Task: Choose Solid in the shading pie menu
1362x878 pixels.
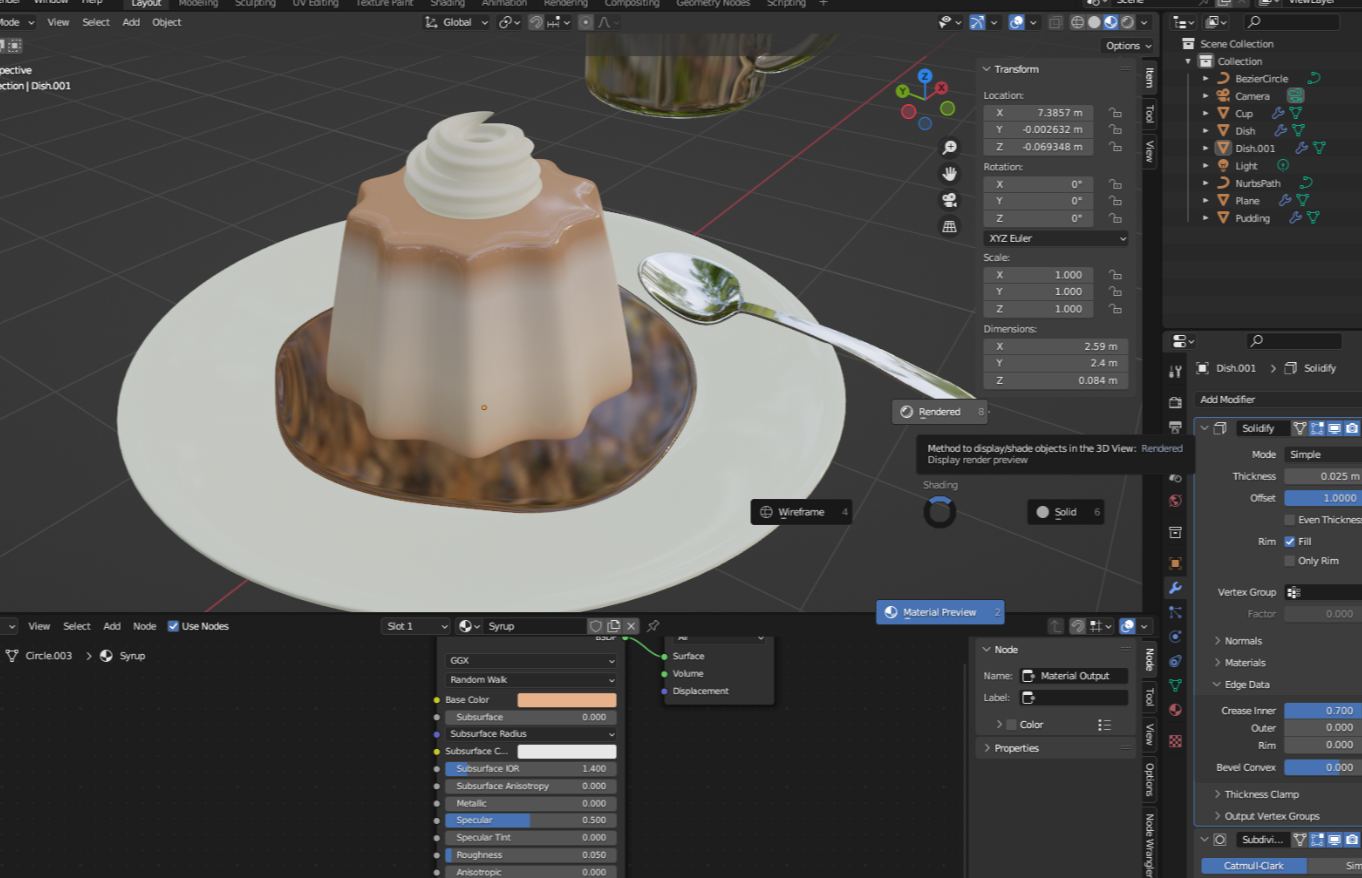Action: 1066,512
